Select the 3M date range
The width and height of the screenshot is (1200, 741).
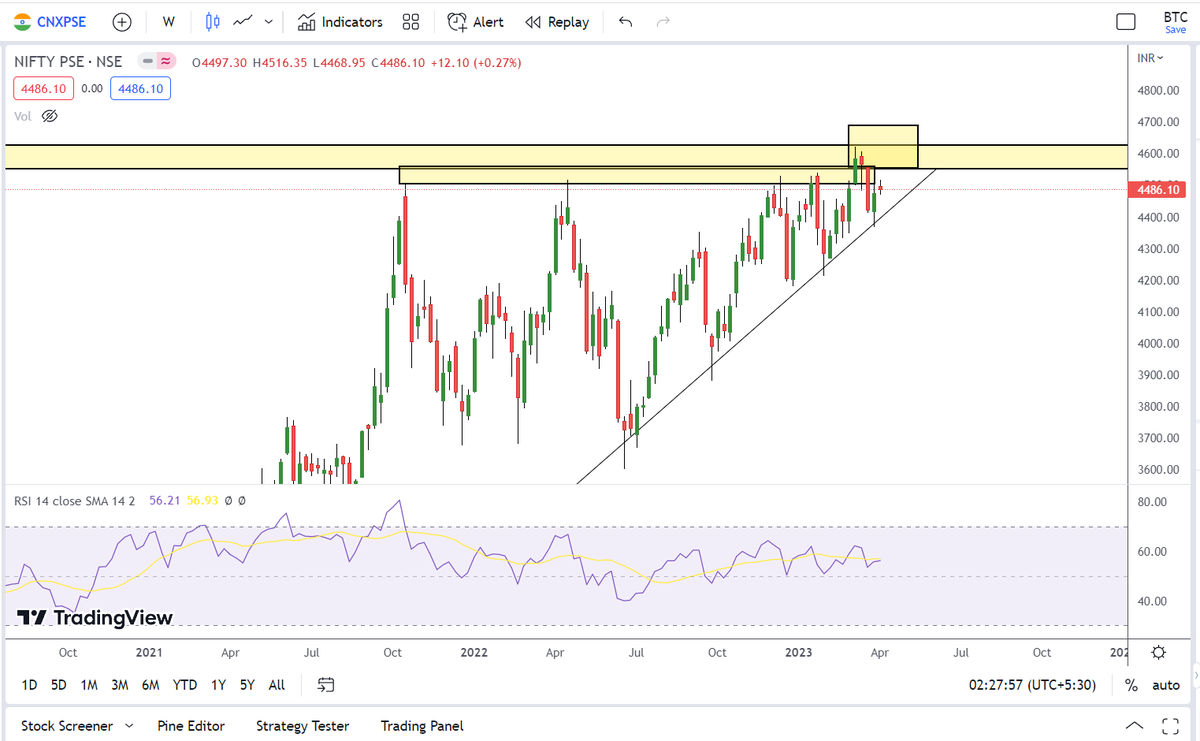click(120, 685)
